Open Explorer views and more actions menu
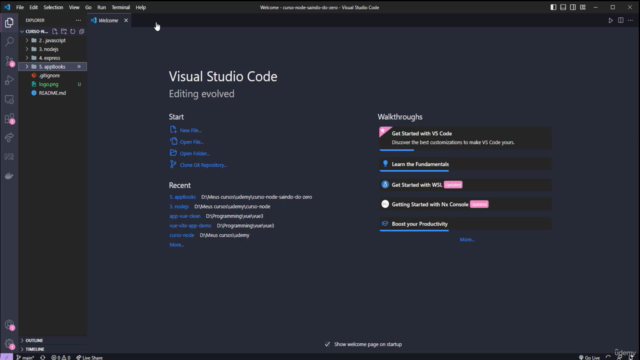 pyautogui.click(x=78, y=20)
